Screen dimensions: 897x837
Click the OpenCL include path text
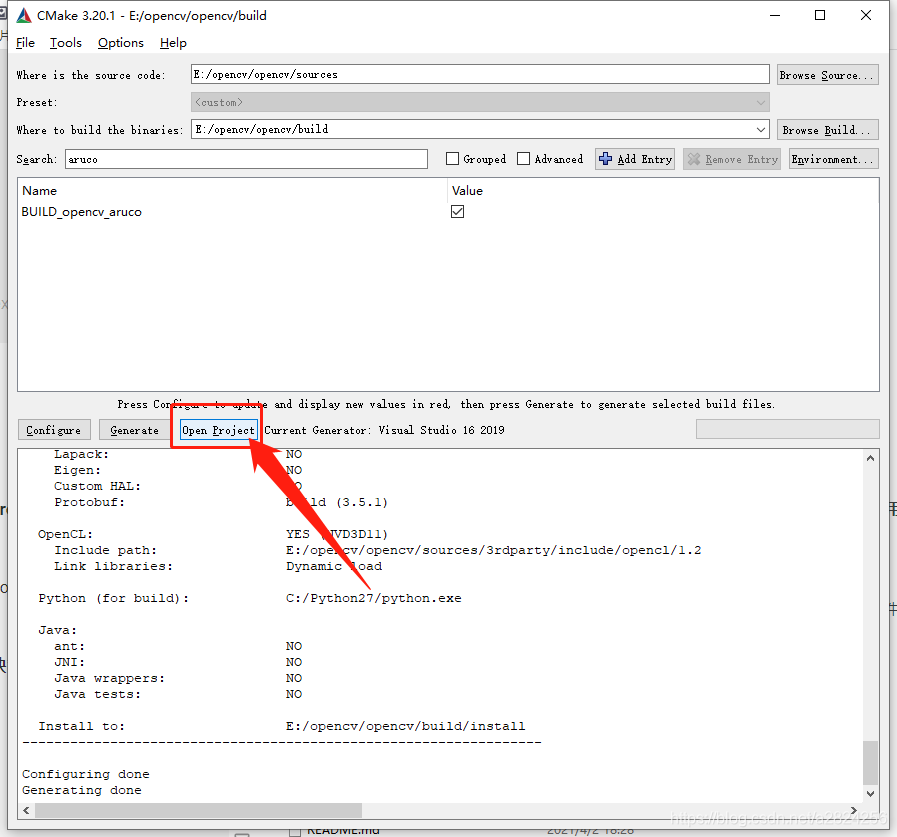pos(494,550)
